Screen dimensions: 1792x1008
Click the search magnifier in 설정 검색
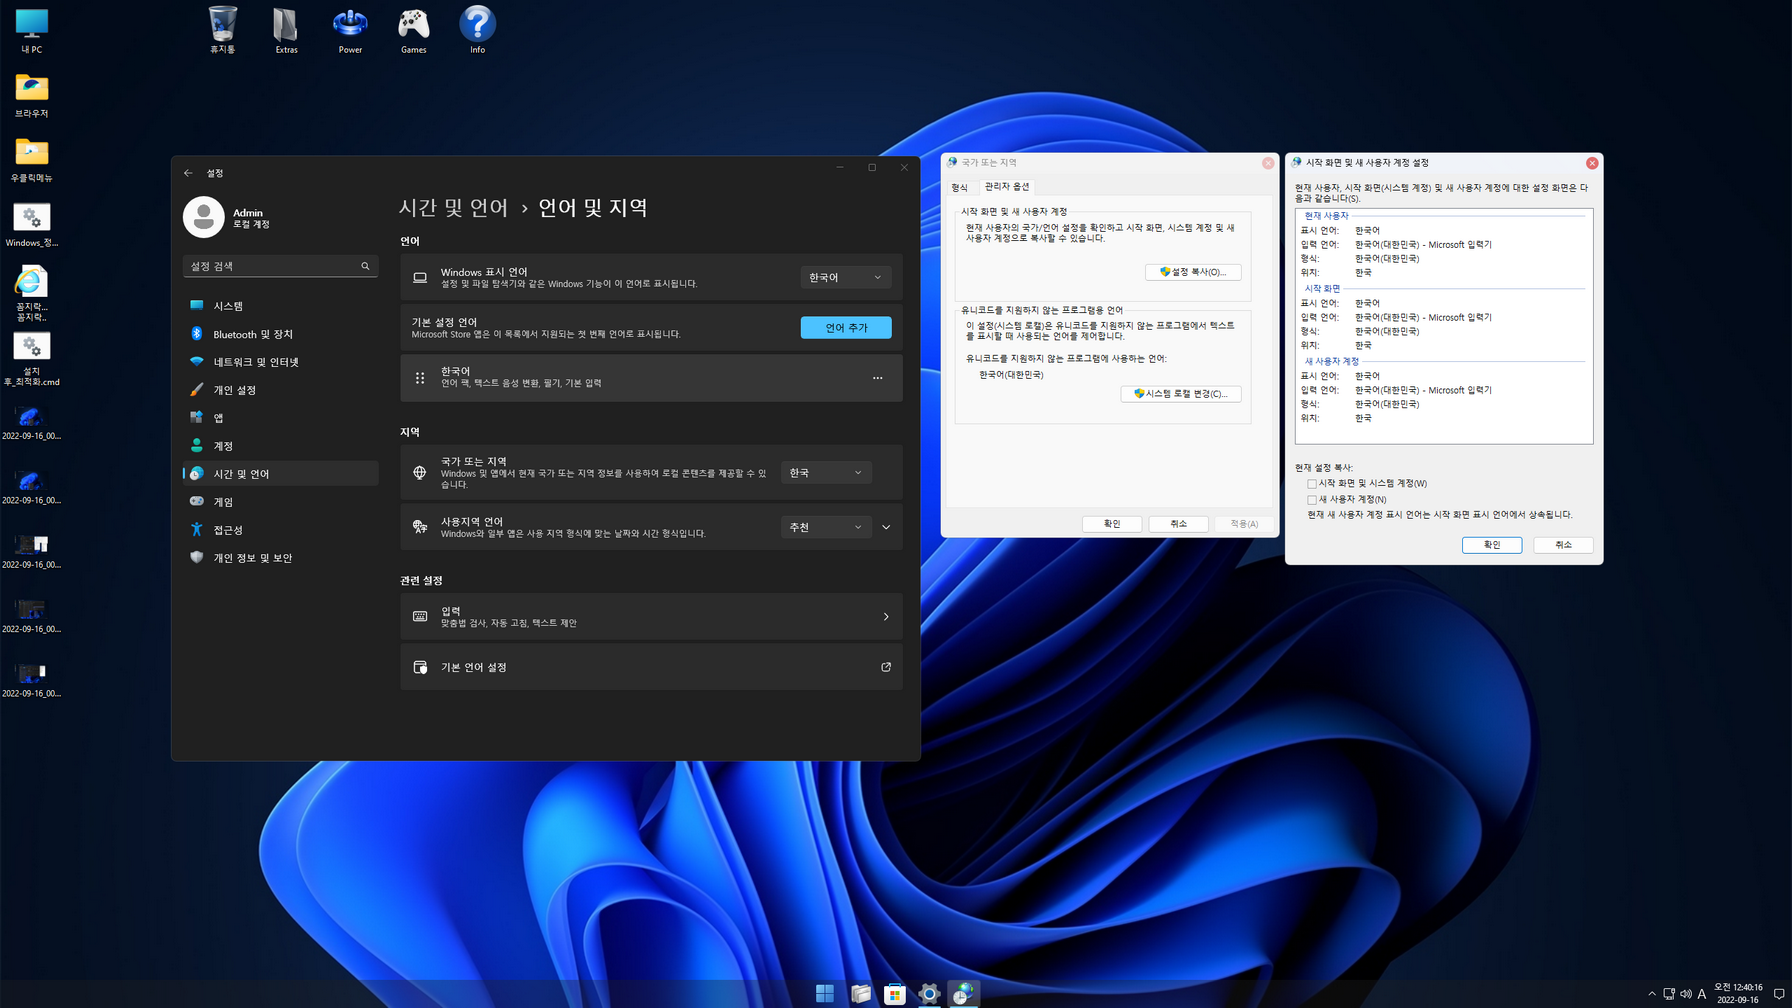(365, 266)
